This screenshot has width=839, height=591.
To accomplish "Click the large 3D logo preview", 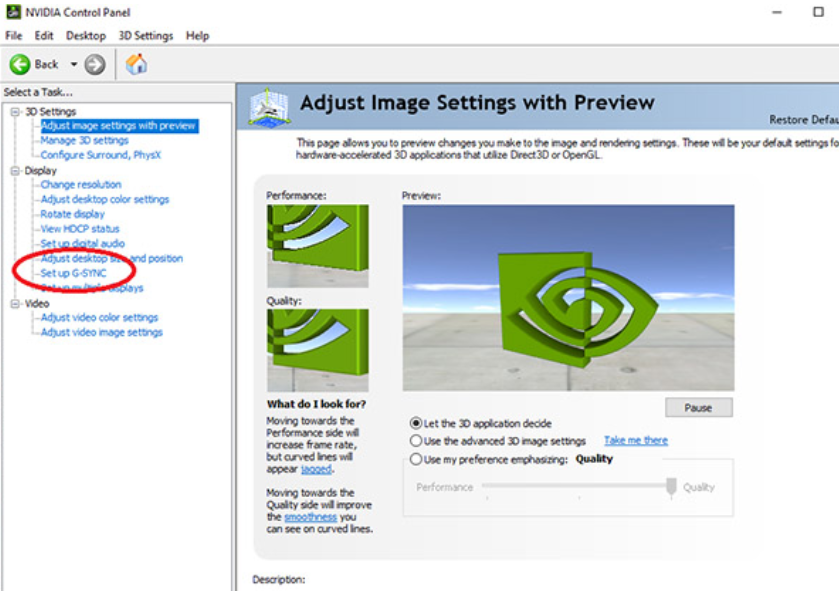I will [x=568, y=298].
